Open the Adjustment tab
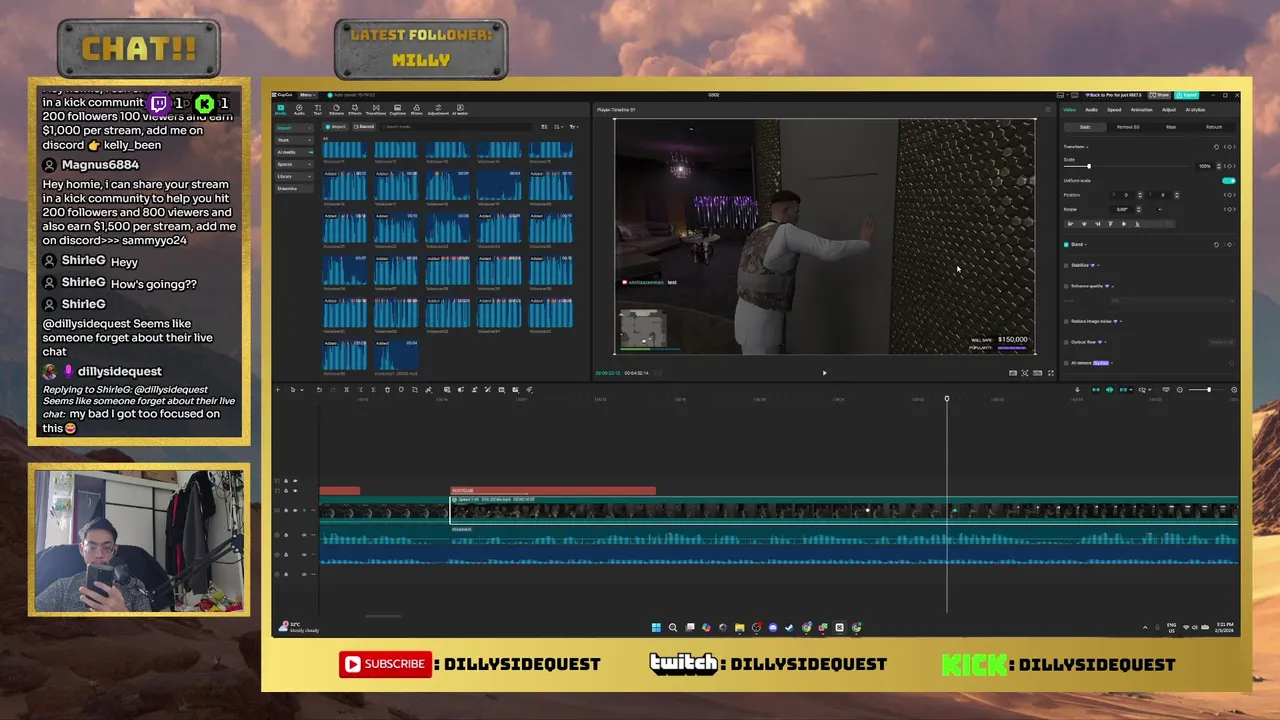The image size is (1280, 720). tap(438, 109)
